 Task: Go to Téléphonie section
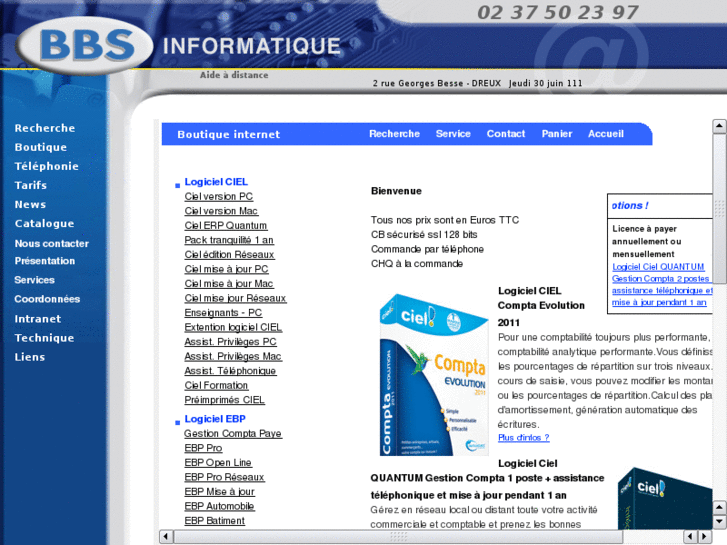click(x=46, y=166)
